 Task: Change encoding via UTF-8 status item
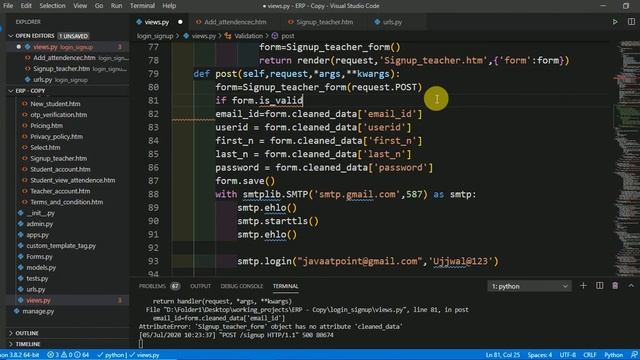pyautogui.click(x=567, y=355)
